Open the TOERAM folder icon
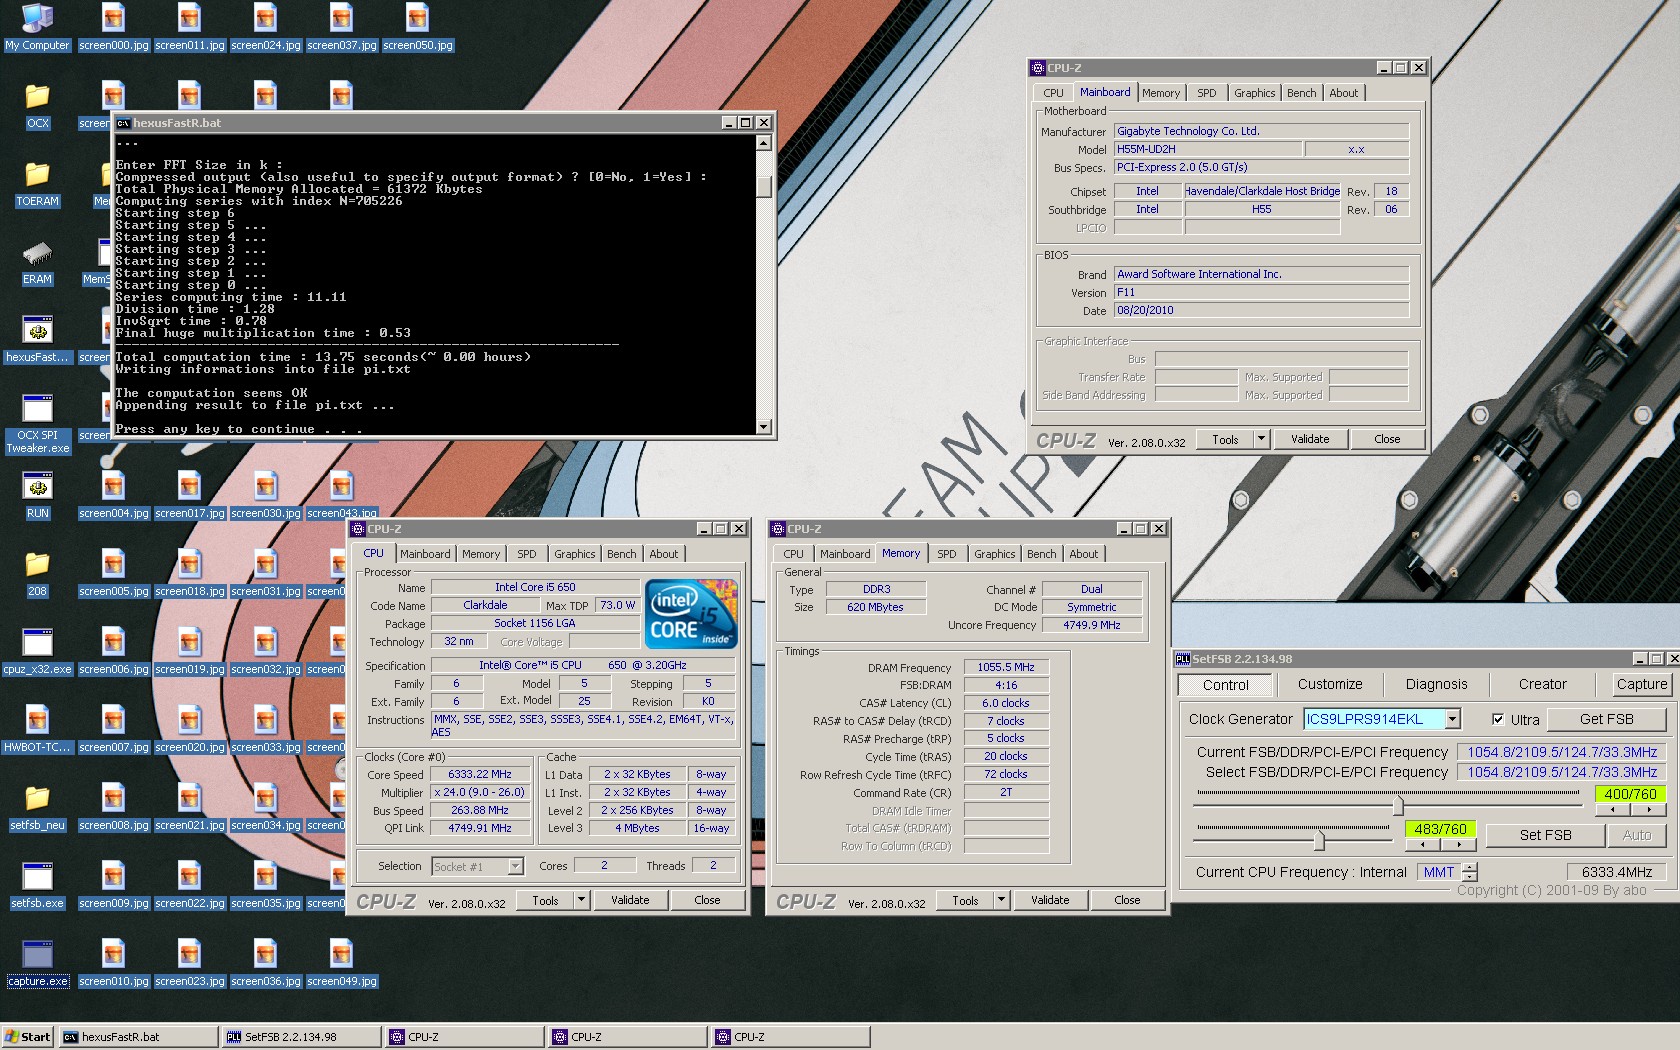 pyautogui.click(x=37, y=184)
